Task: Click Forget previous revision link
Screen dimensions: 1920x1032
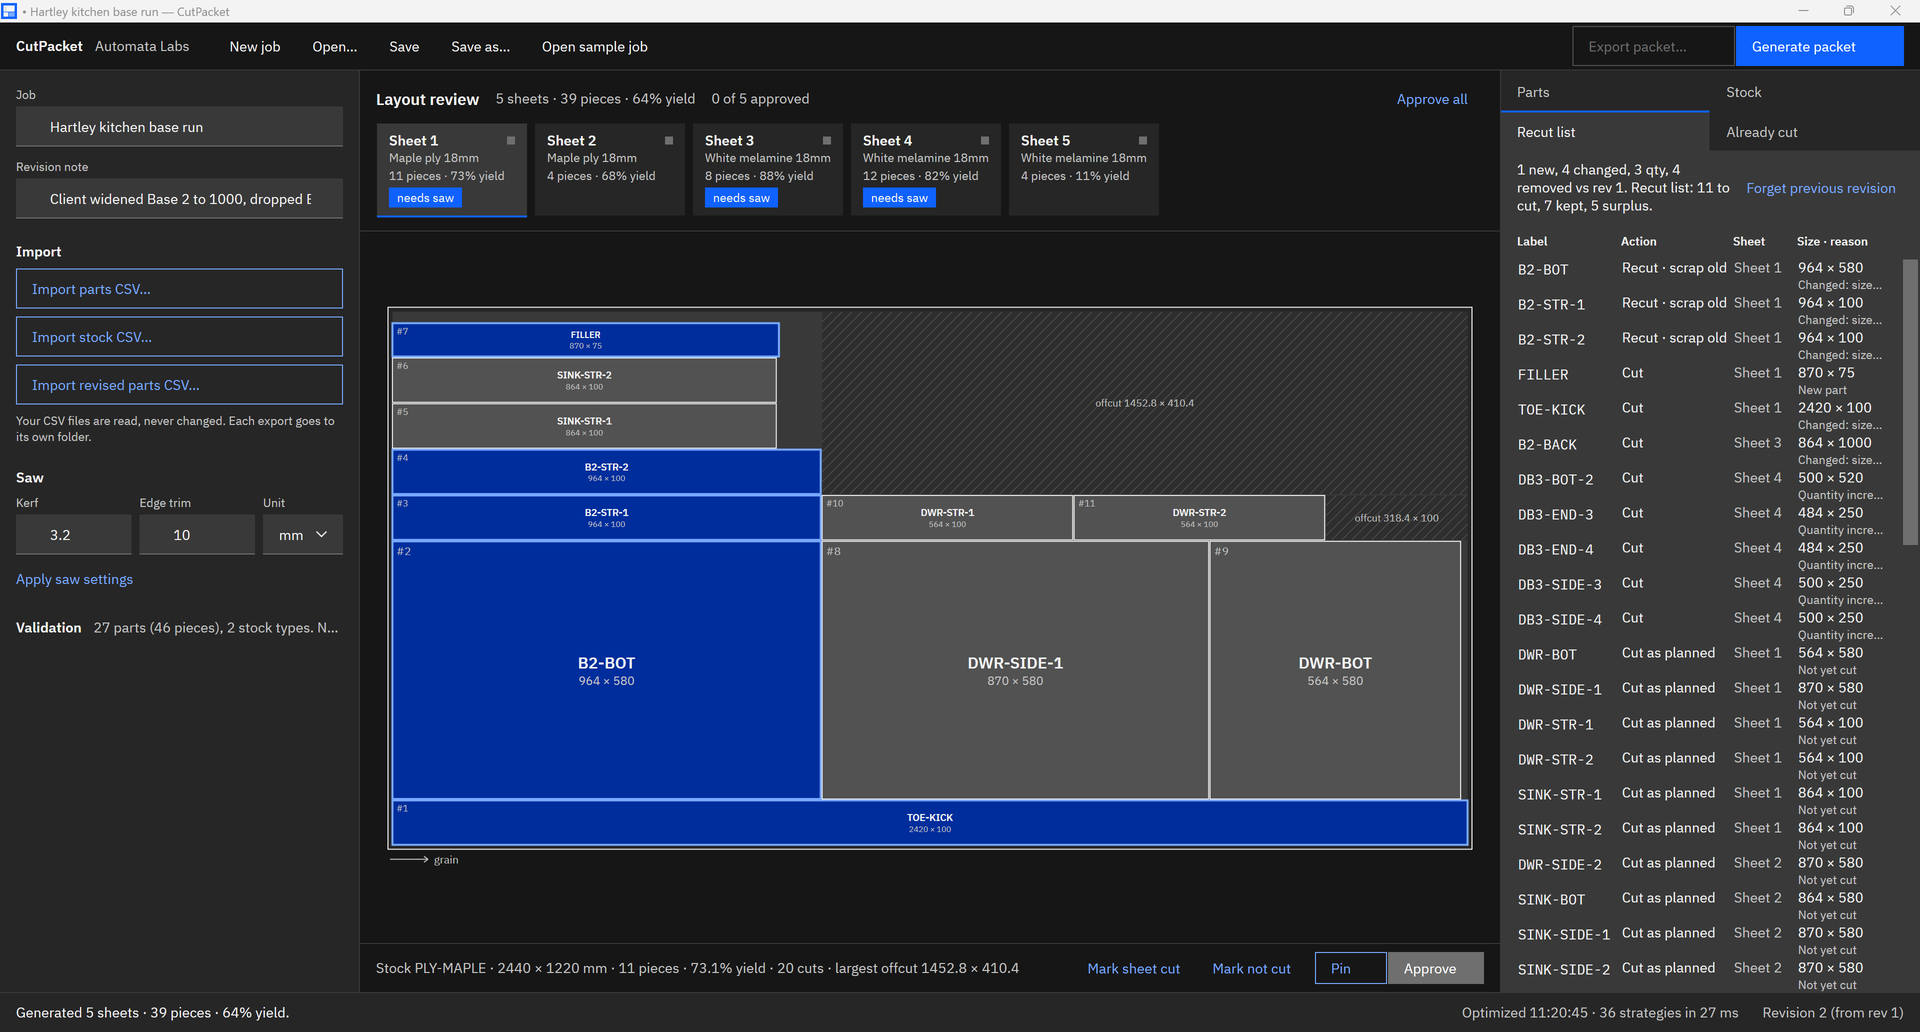Action: [1820, 188]
